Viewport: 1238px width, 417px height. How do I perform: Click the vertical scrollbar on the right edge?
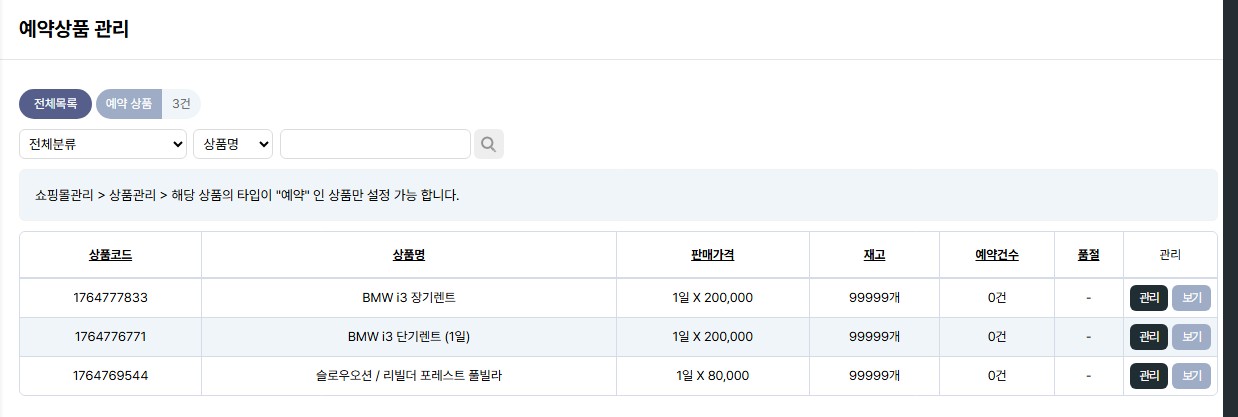tap(1230, 200)
